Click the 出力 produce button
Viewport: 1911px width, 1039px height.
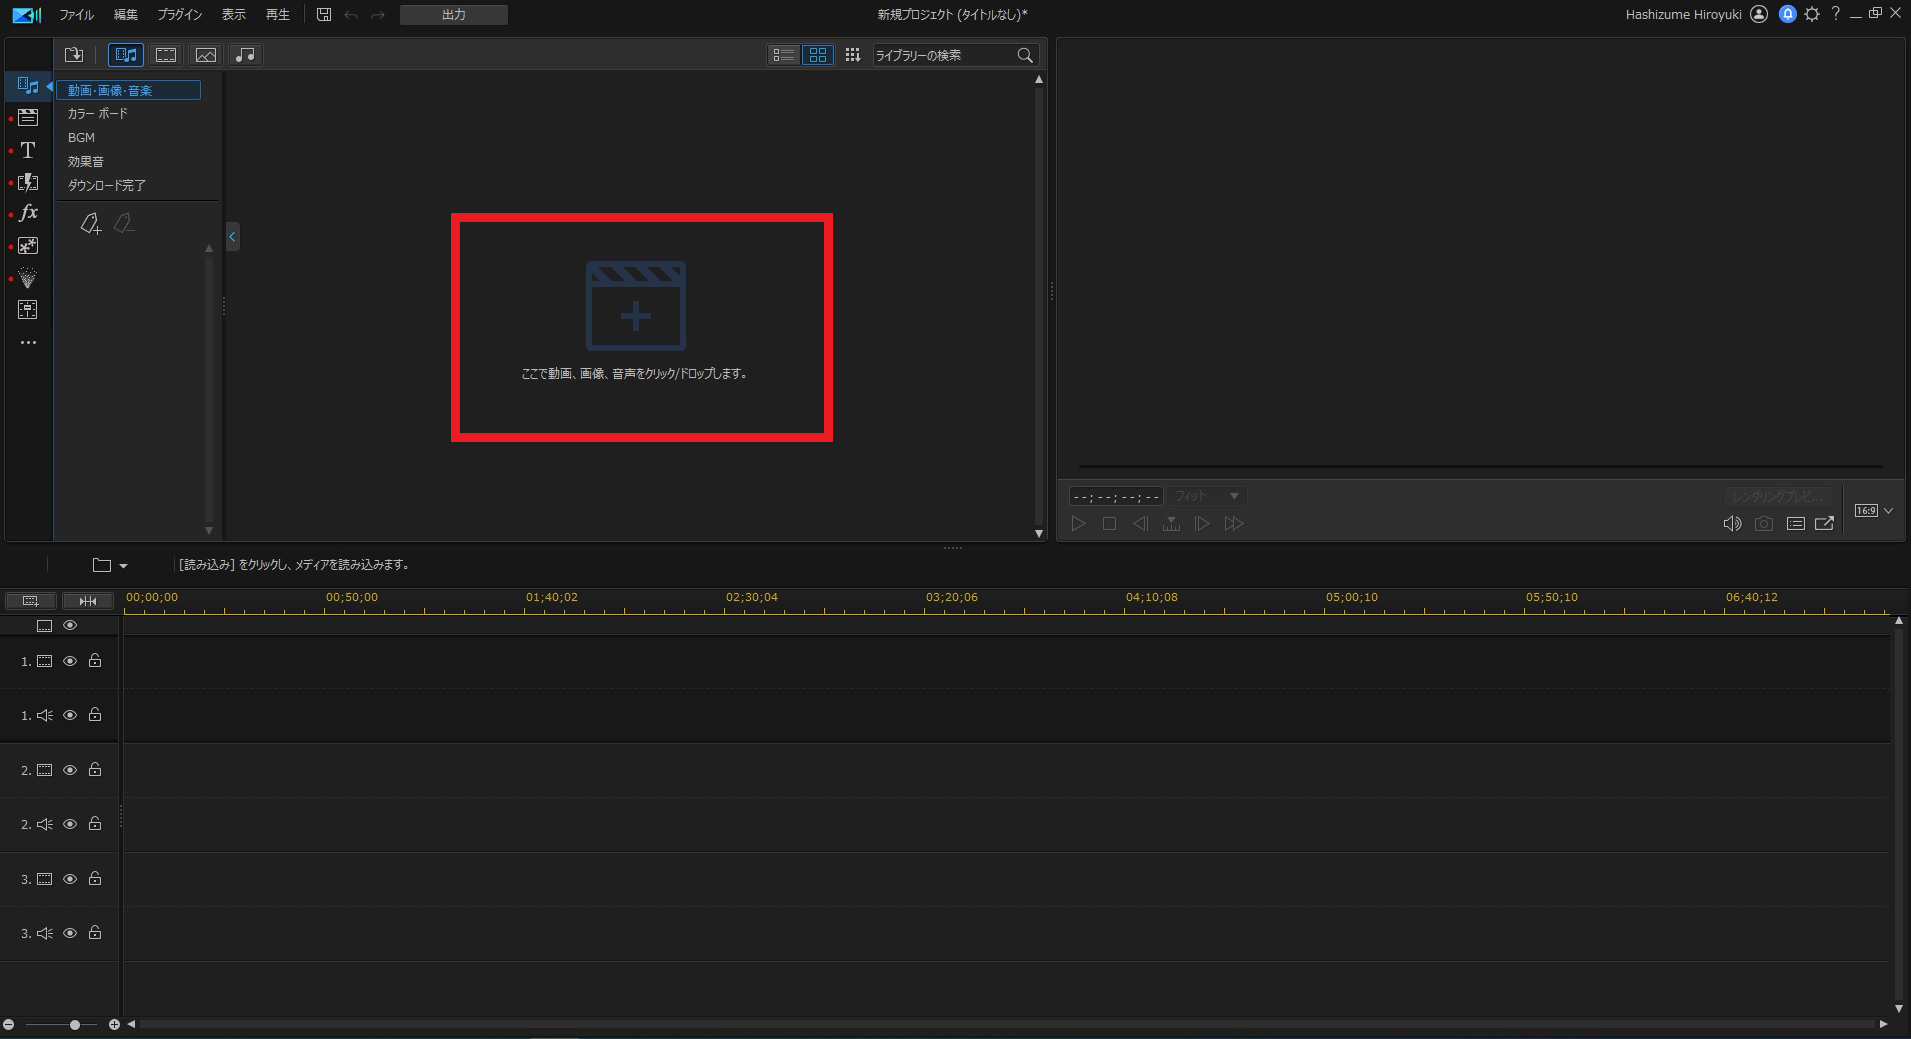pyautogui.click(x=454, y=15)
